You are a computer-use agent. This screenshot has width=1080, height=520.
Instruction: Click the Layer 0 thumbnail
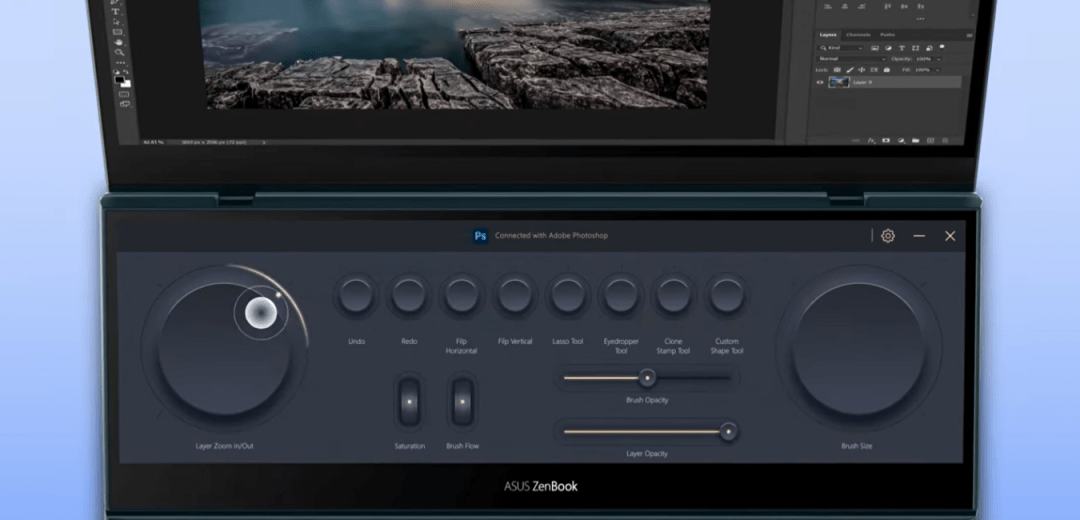pyautogui.click(x=839, y=82)
